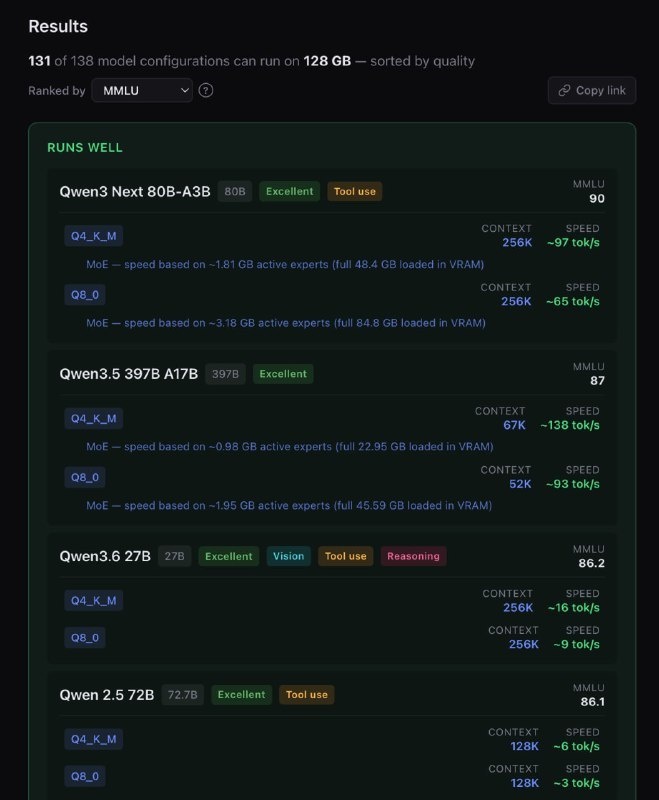Click the MMLU score 87
The image size is (659, 800).
[597, 381]
